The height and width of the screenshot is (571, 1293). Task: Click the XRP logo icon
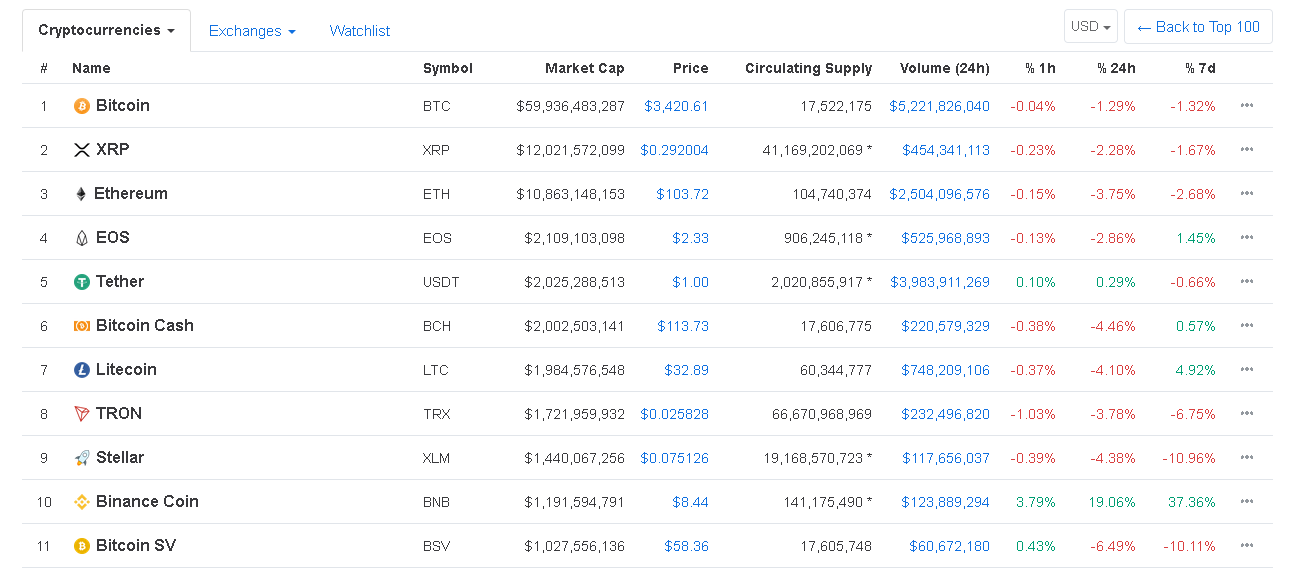[x=82, y=150]
